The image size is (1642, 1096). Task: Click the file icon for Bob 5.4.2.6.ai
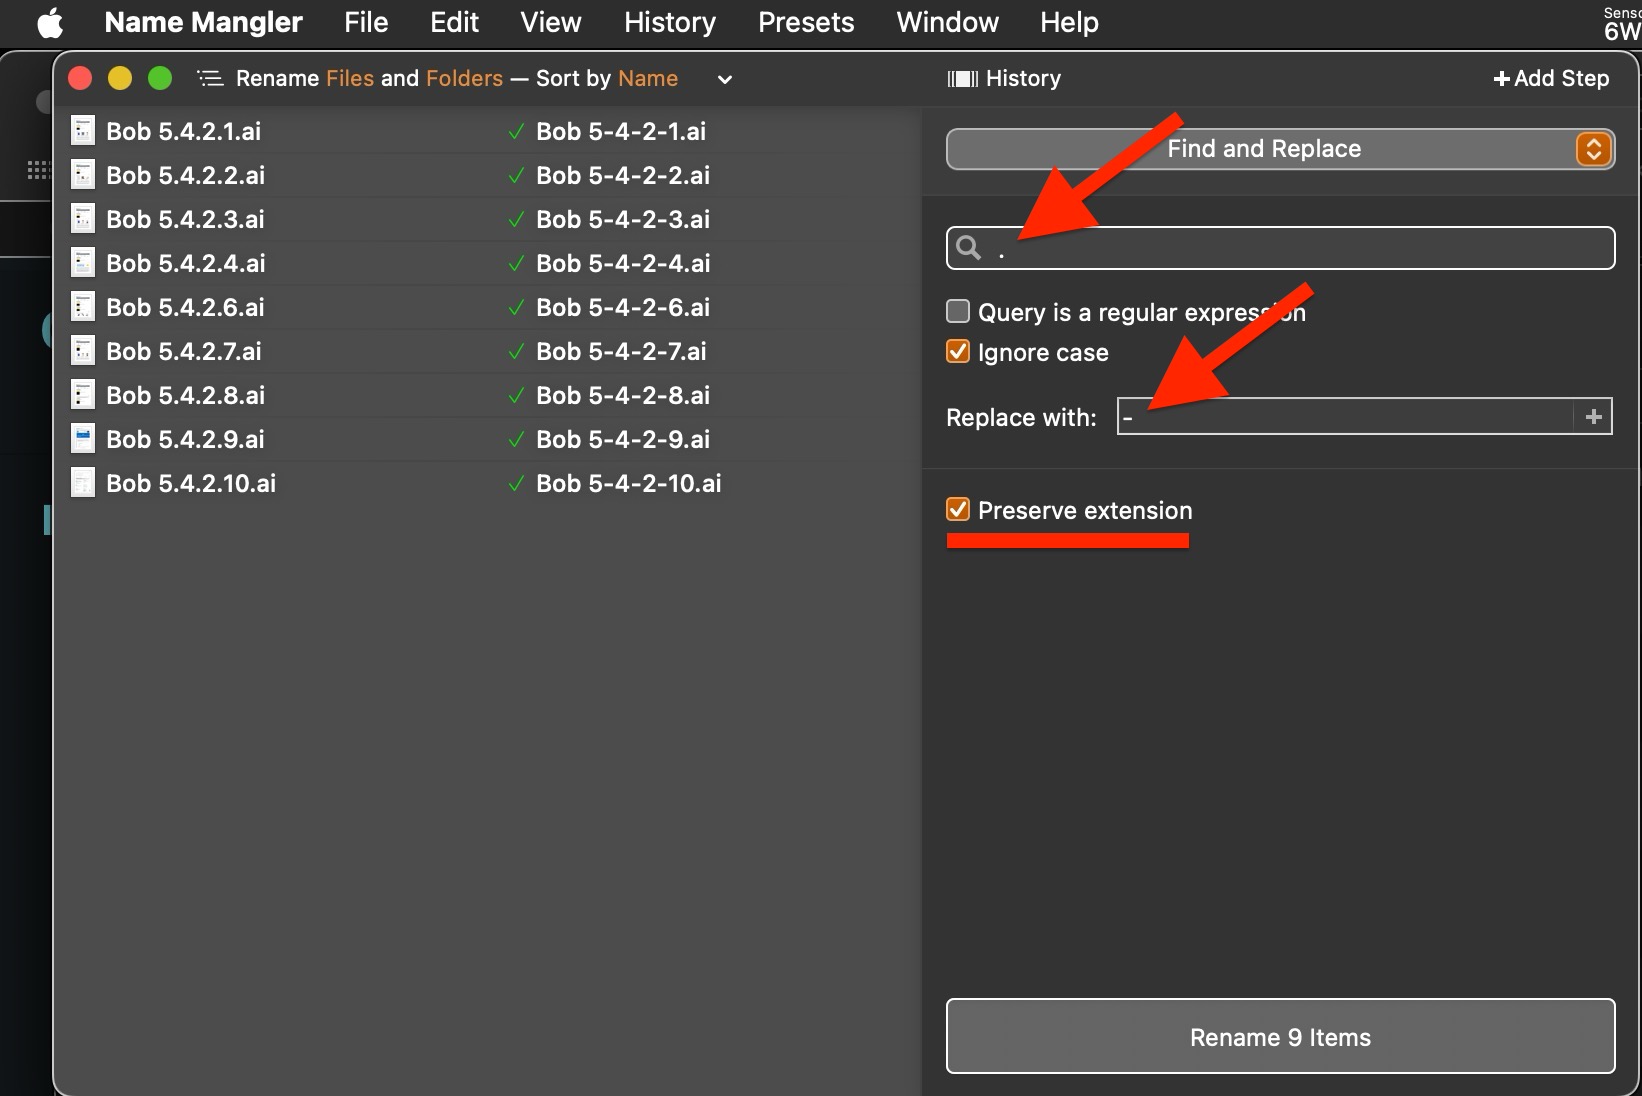83,307
